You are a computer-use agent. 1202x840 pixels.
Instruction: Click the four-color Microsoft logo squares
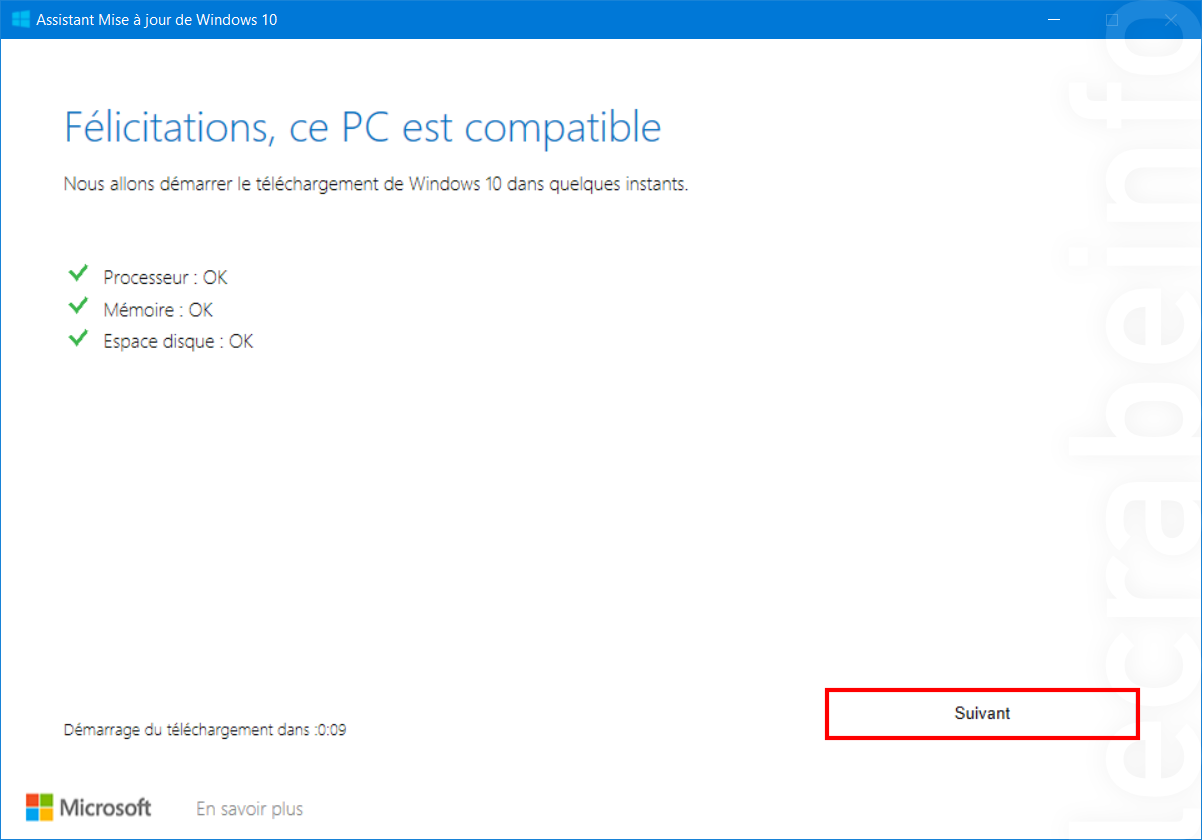pos(39,807)
